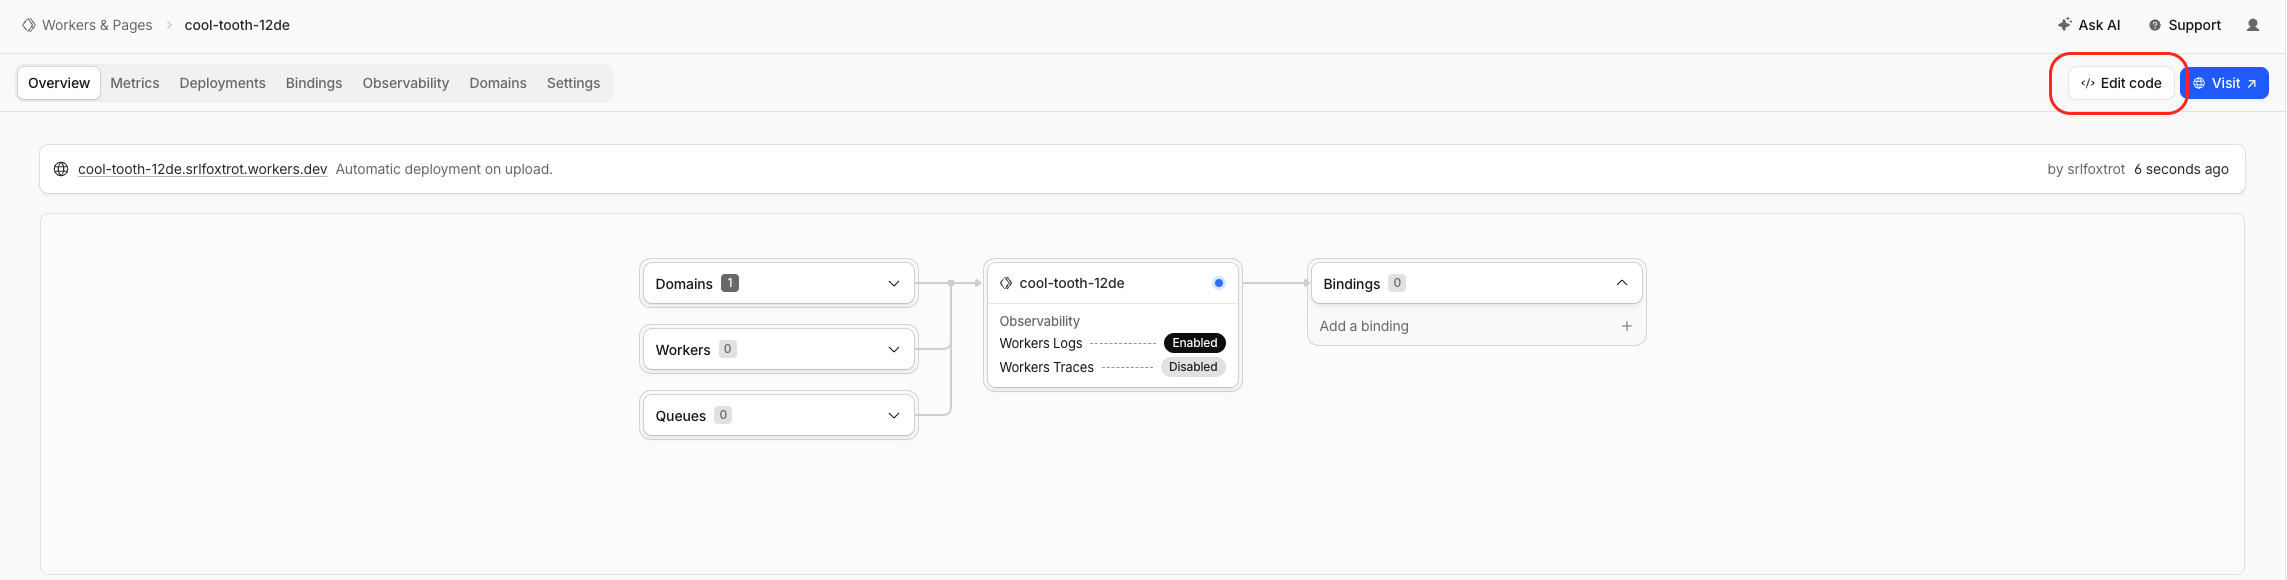The image size is (2287, 580).
Task: Click the plus icon to add a binding
Action: tap(1626, 326)
